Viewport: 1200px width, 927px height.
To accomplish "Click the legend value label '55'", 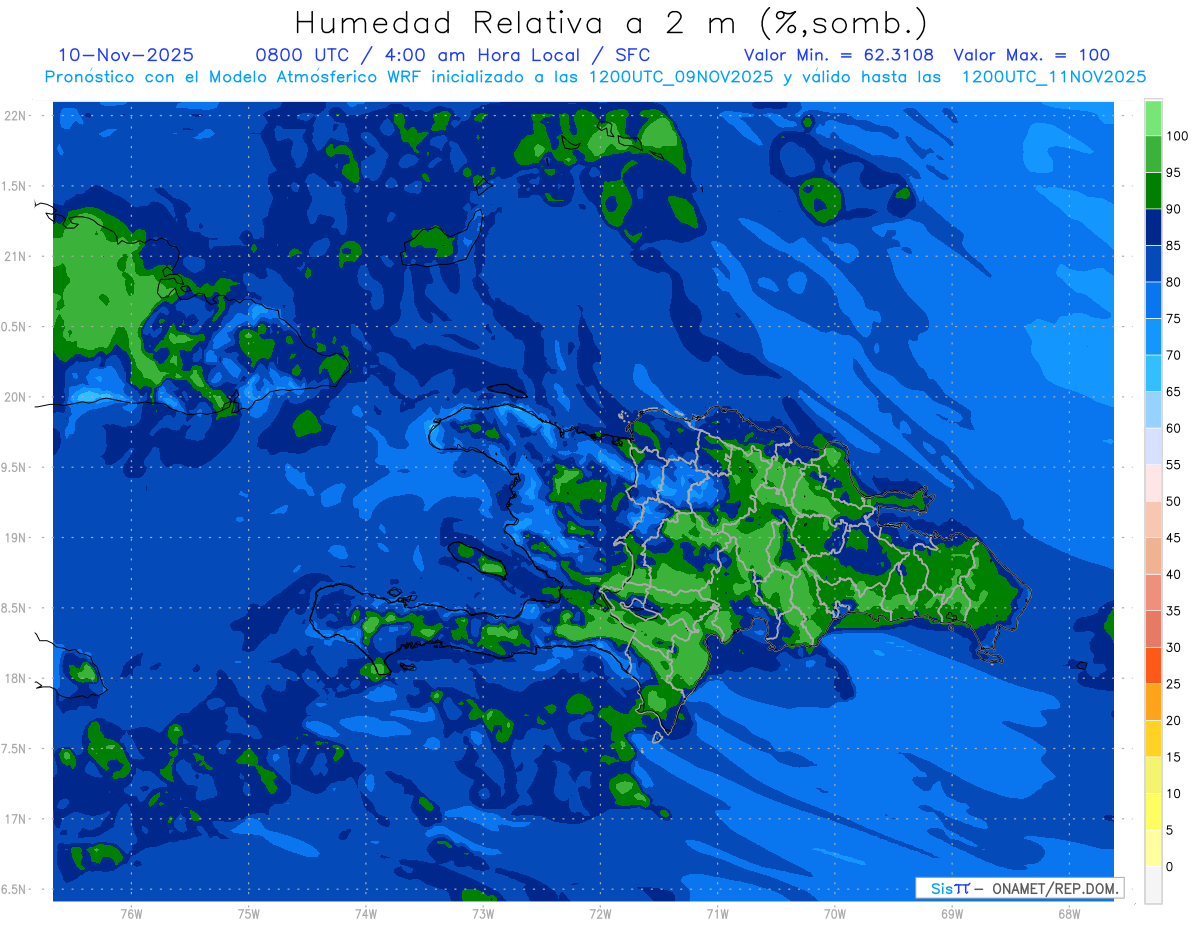I will [1173, 465].
